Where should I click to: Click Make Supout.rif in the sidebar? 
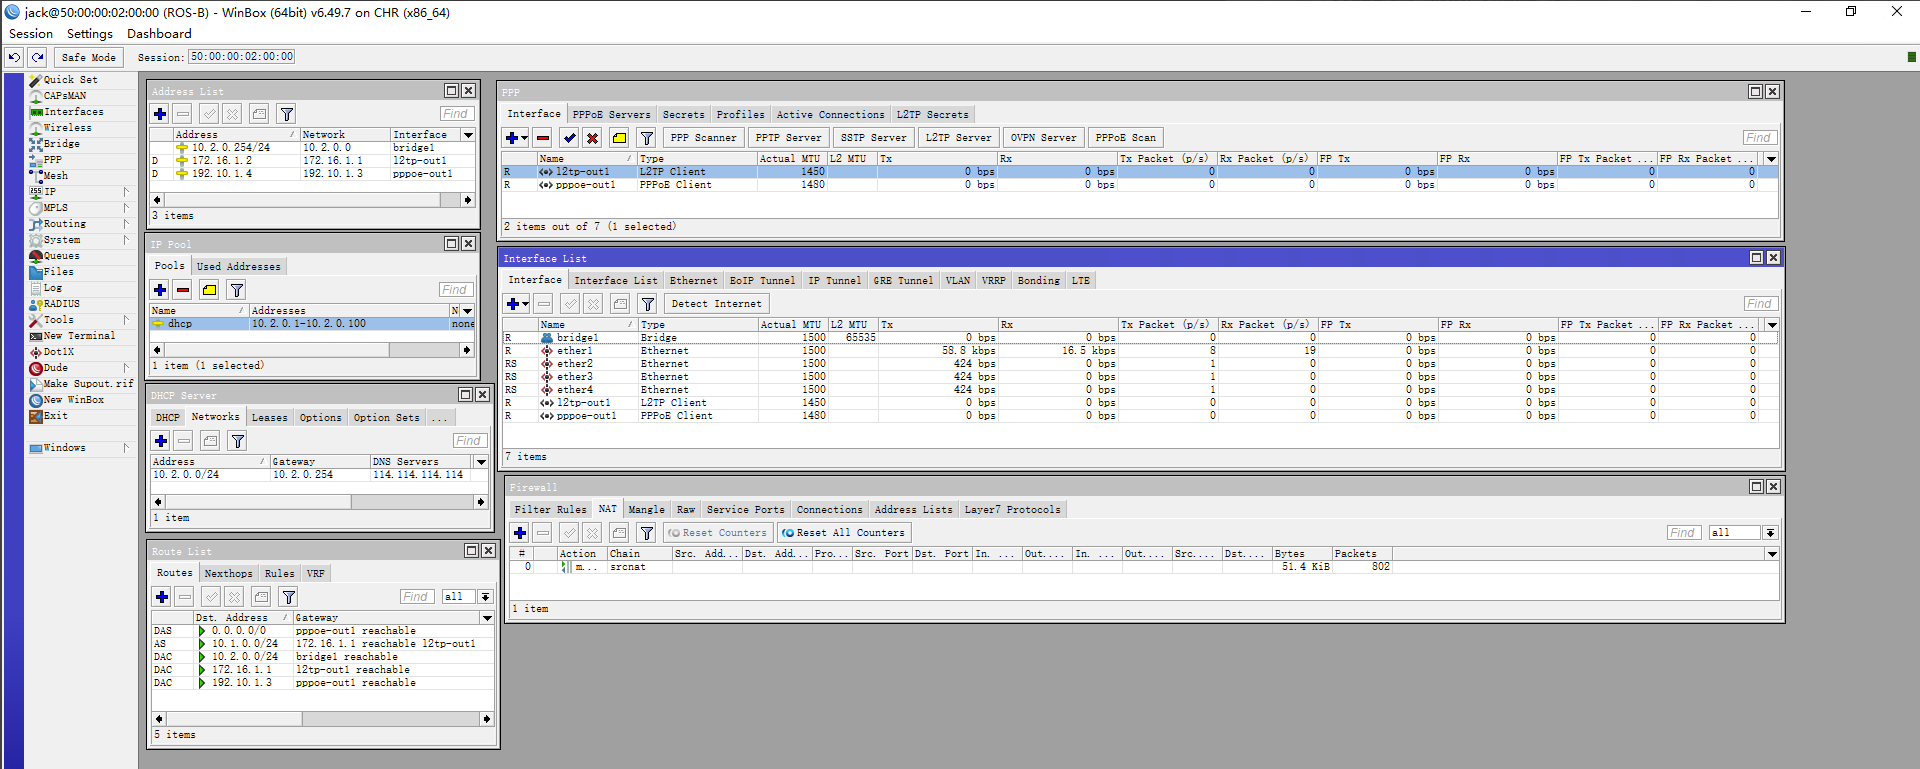88,384
